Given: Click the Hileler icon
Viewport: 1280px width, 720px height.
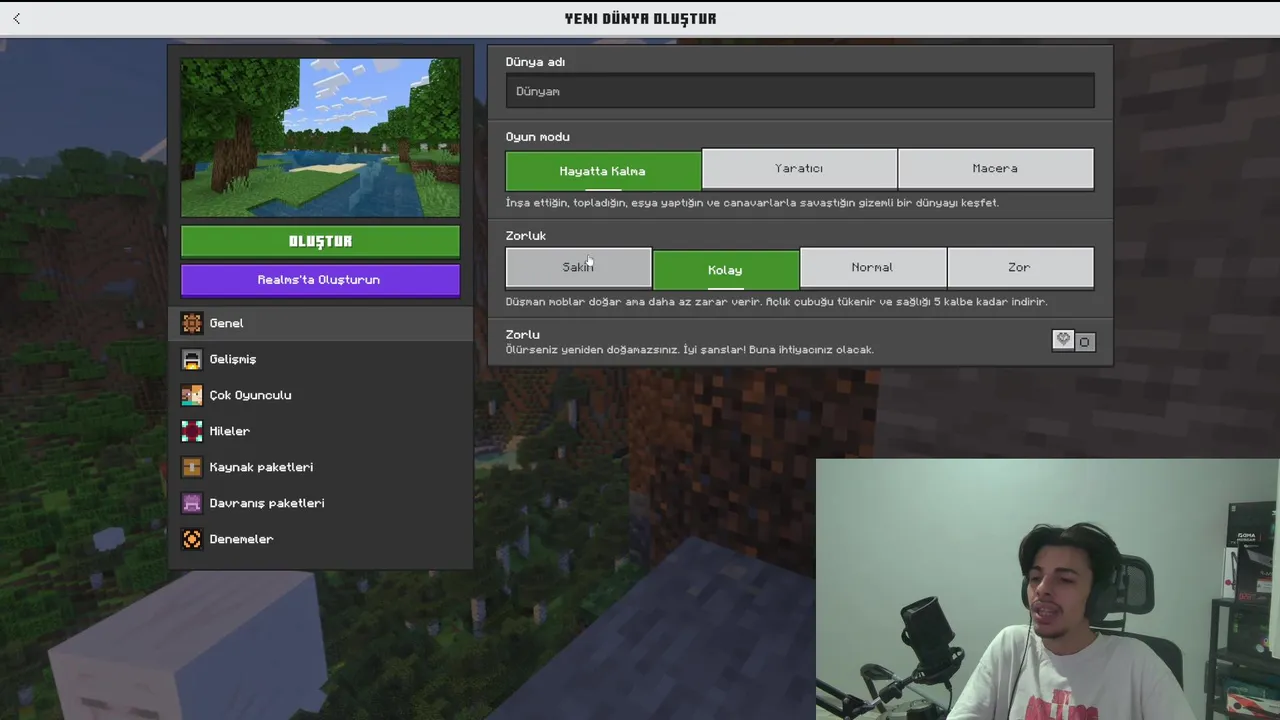Looking at the screenshot, I should point(192,431).
